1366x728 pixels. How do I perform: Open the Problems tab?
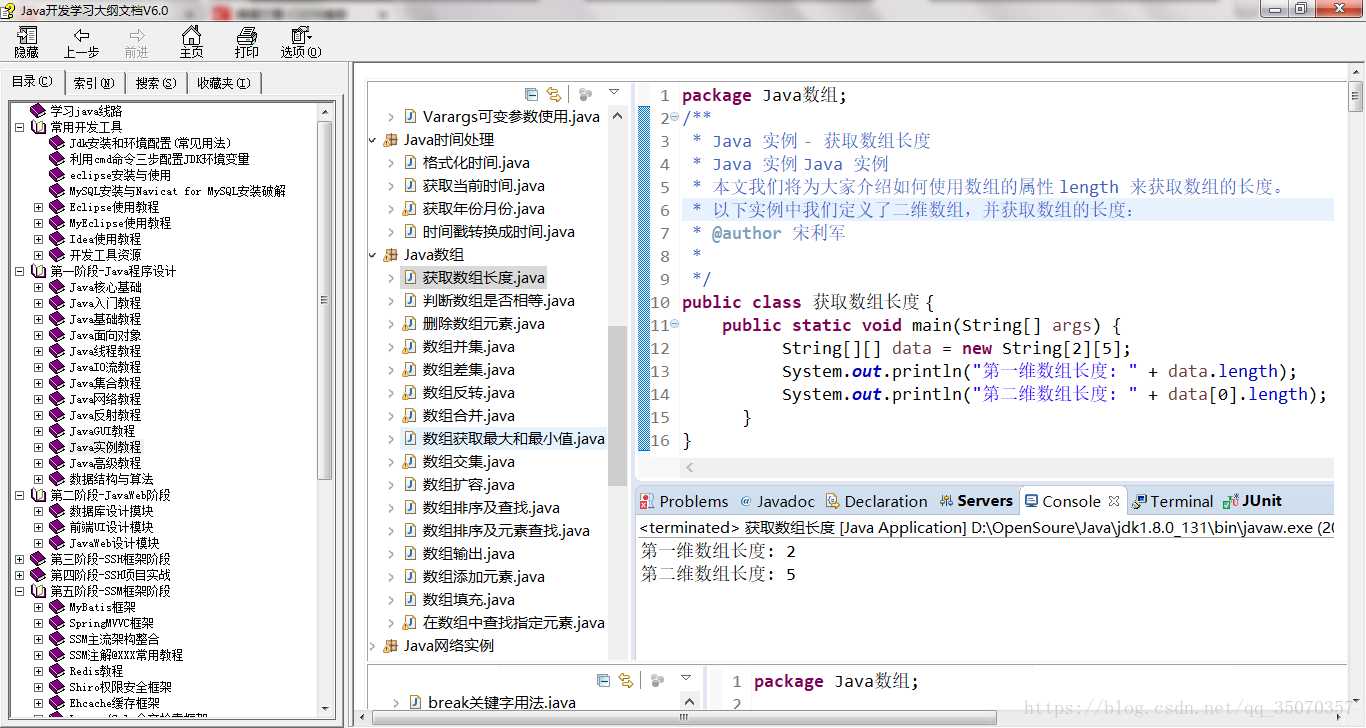(684, 501)
